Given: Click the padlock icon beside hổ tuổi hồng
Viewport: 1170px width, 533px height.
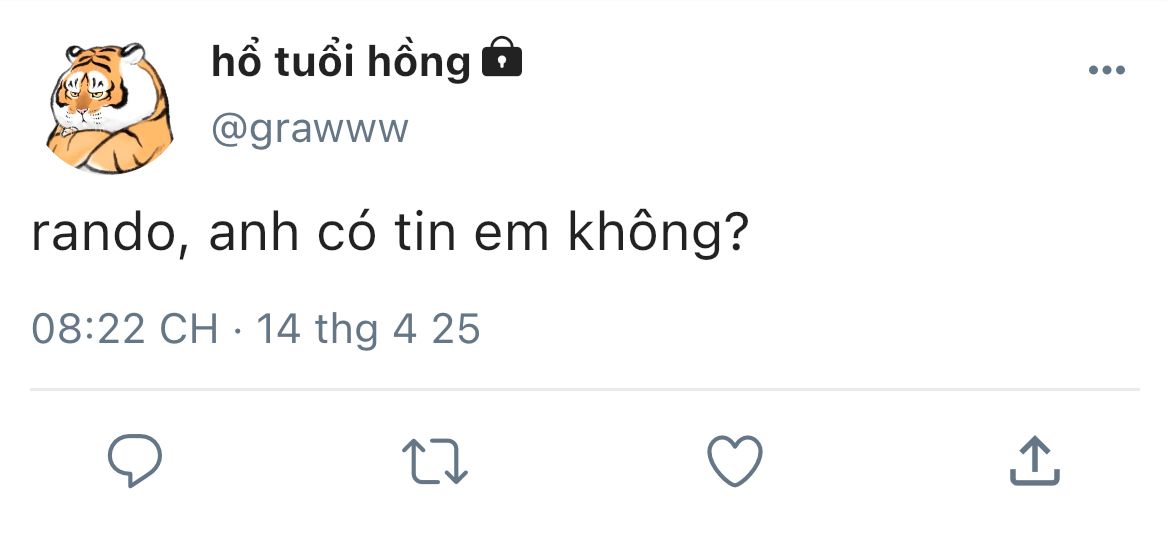Looking at the screenshot, I should (502, 57).
